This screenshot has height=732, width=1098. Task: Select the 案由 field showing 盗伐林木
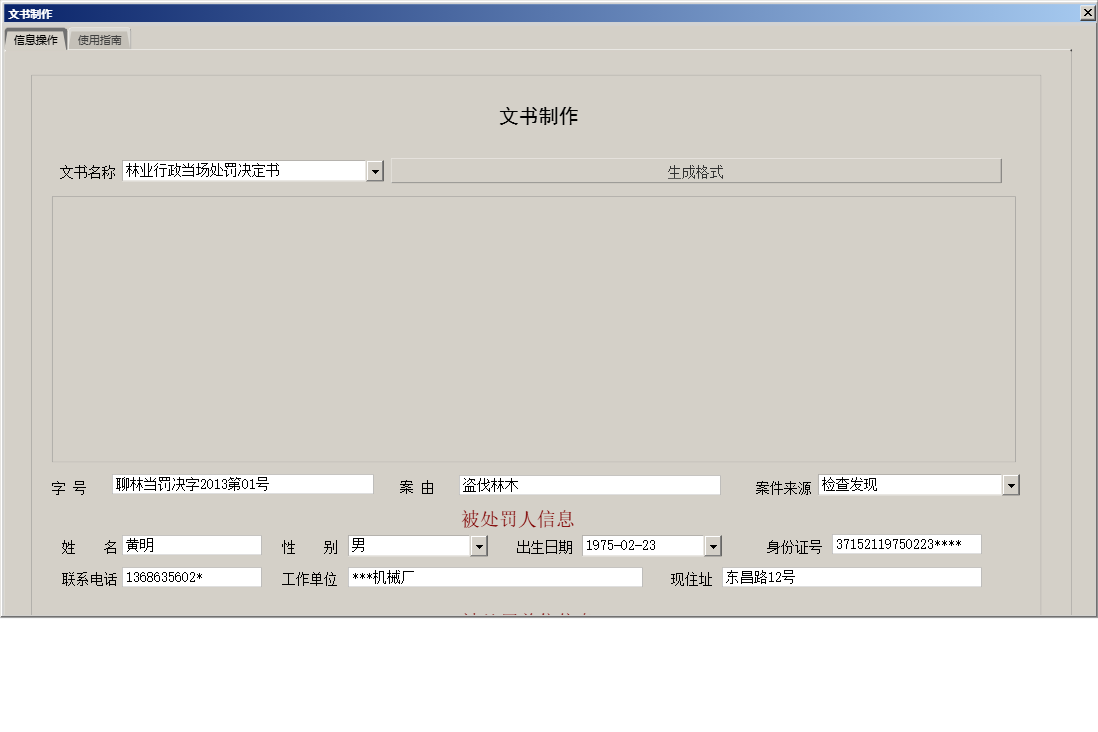[x=590, y=484]
